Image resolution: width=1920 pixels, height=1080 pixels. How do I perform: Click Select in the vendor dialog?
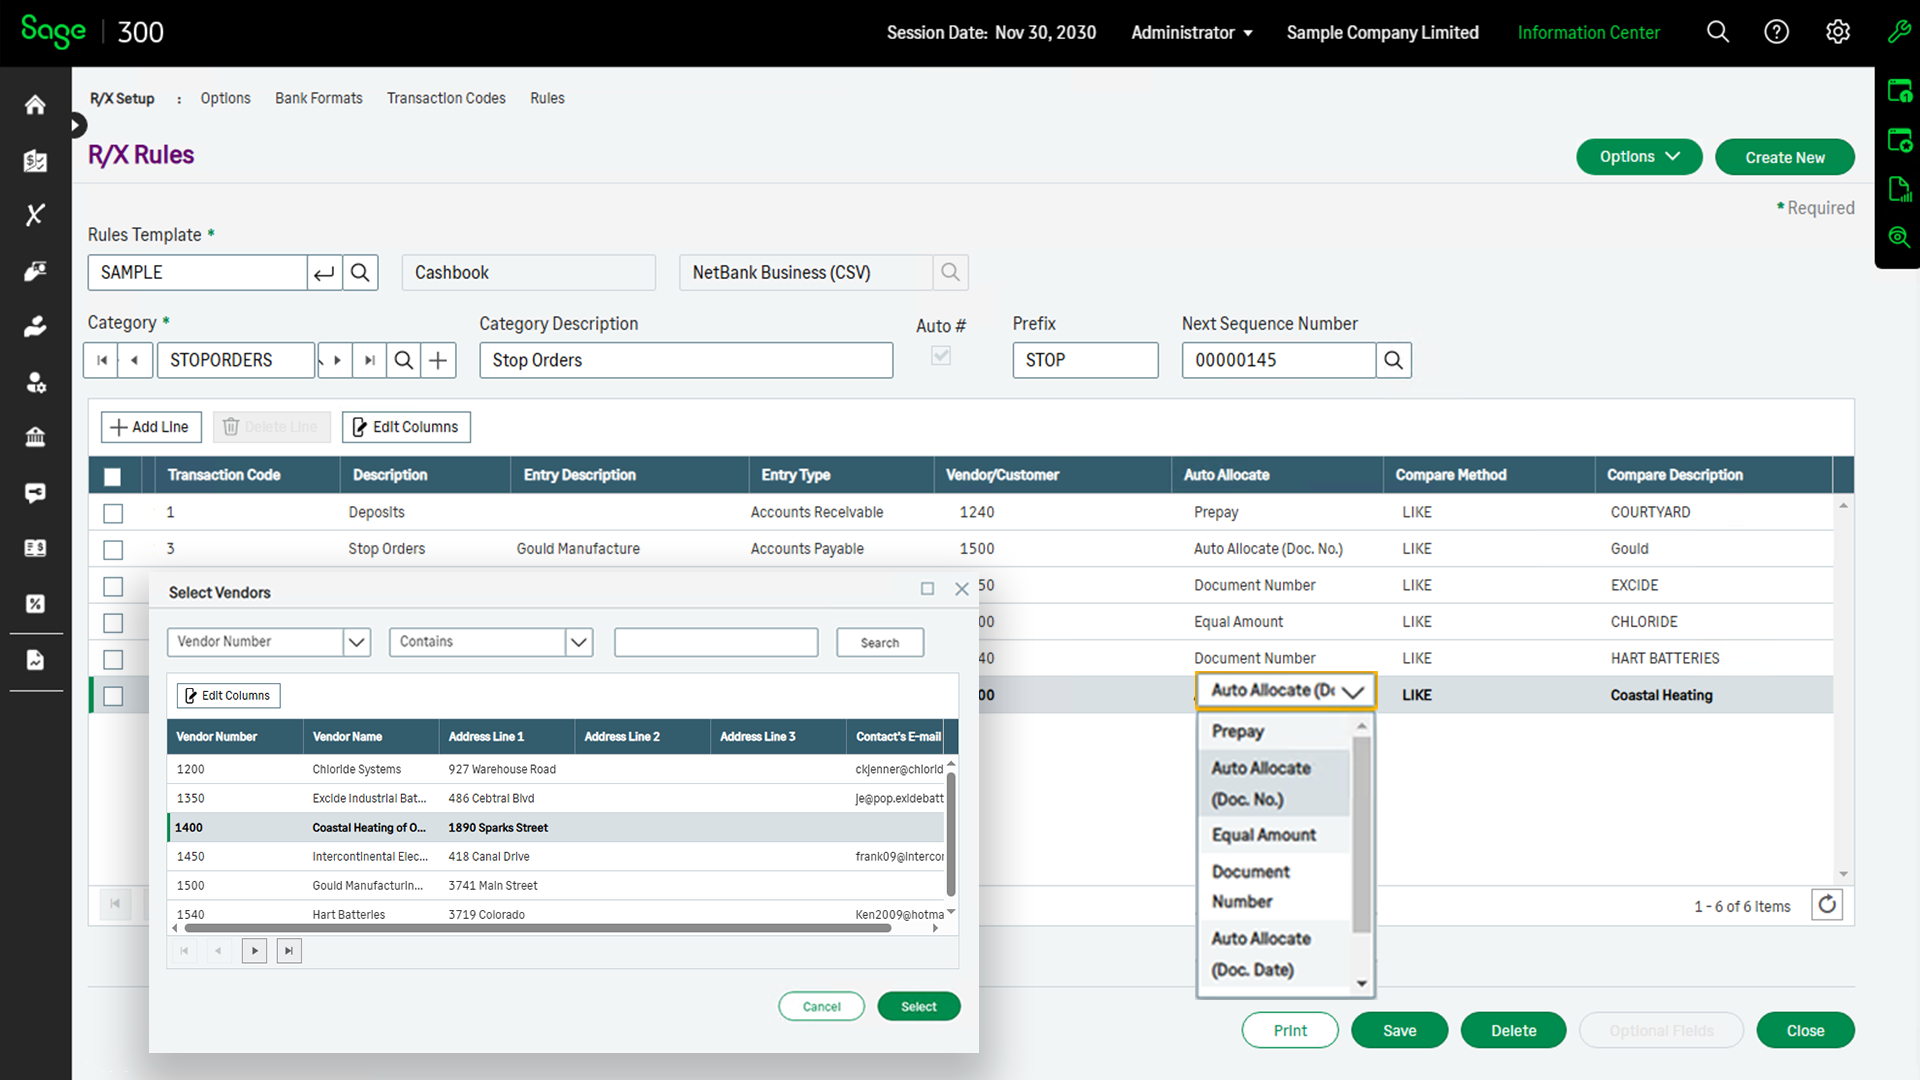[x=918, y=1007]
